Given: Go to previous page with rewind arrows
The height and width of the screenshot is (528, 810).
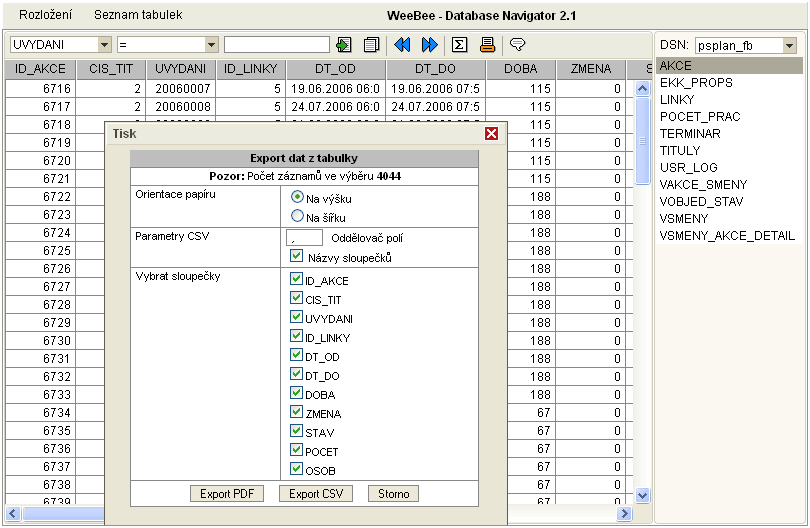Looking at the screenshot, I should (x=403, y=45).
